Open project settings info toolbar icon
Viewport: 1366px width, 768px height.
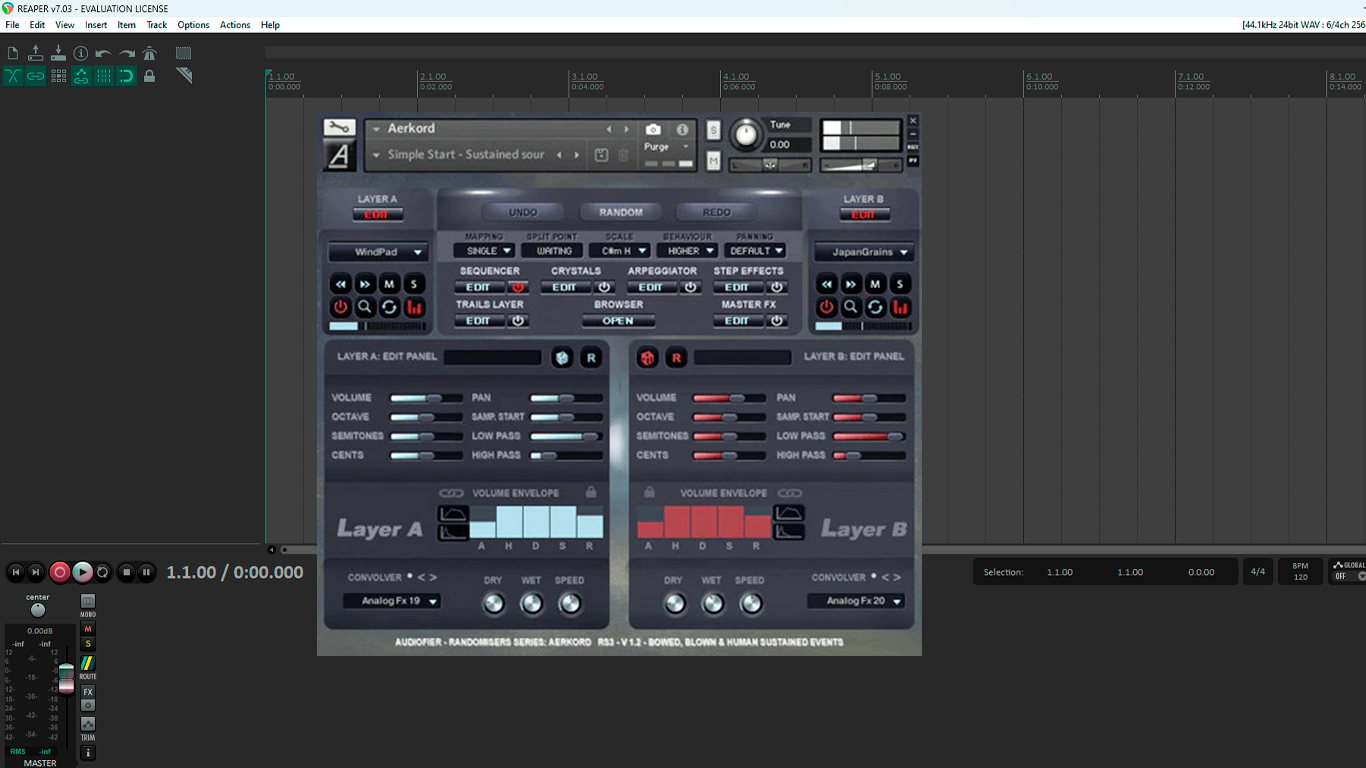pyautogui.click(x=81, y=53)
